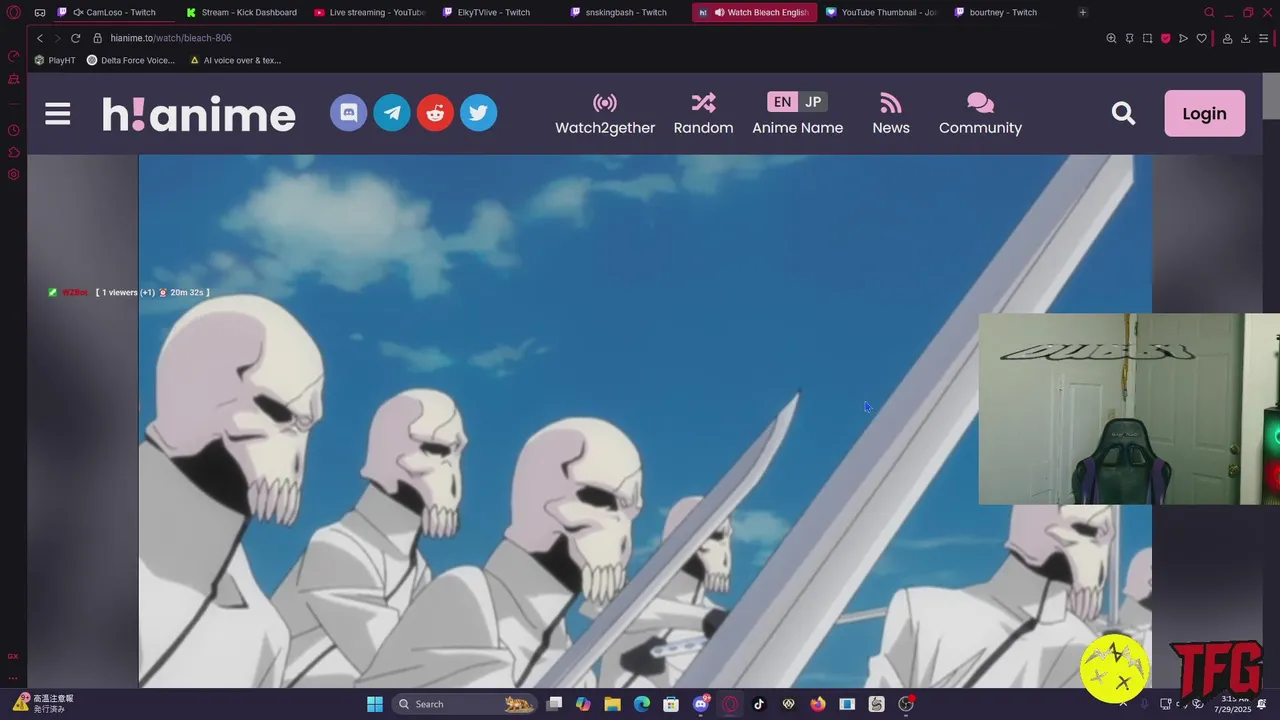Open the tab islands workspace icon

(x=40, y=13)
